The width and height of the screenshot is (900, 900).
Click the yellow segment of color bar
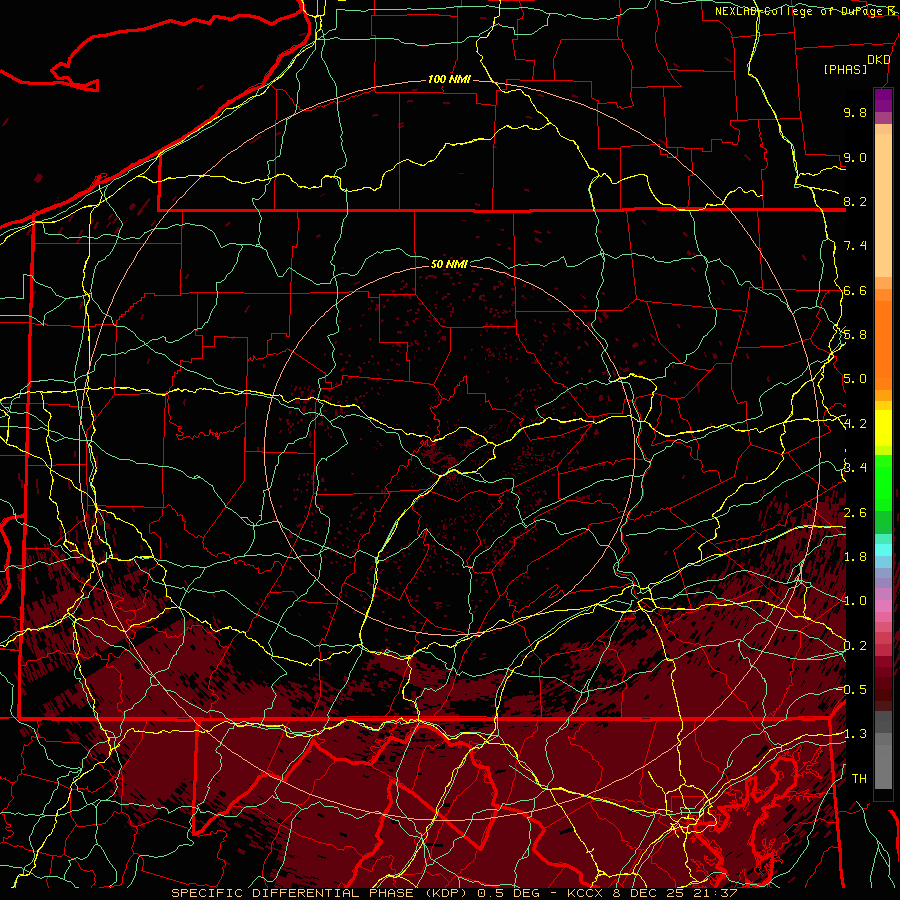[x=883, y=428]
